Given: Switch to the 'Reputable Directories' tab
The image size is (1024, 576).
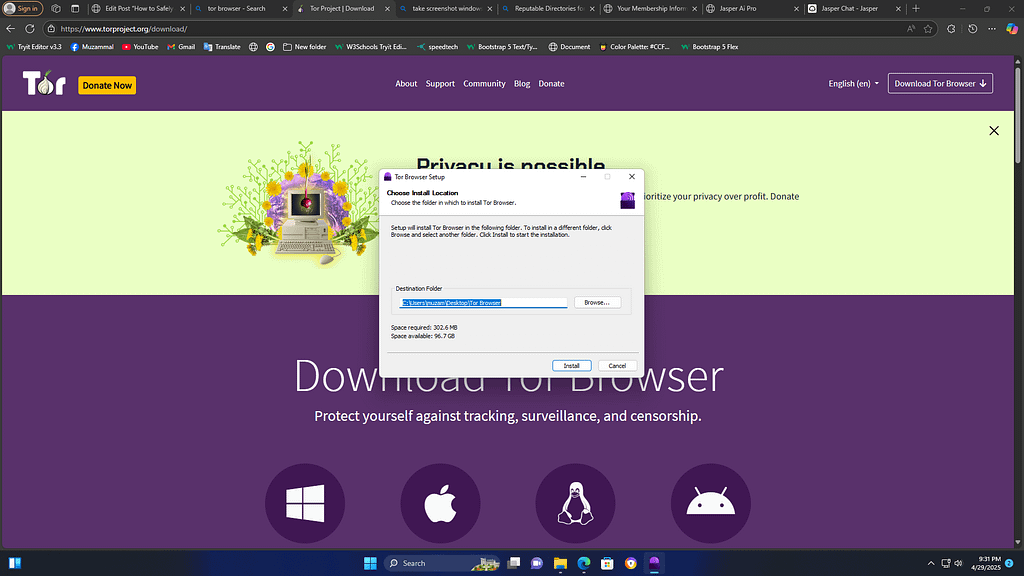Looking at the screenshot, I should tap(549, 8).
